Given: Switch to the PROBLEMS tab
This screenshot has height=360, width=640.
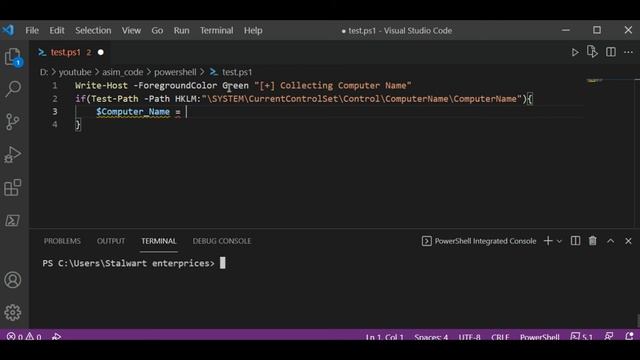Looking at the screenshot, I should [x=62, y=241].
